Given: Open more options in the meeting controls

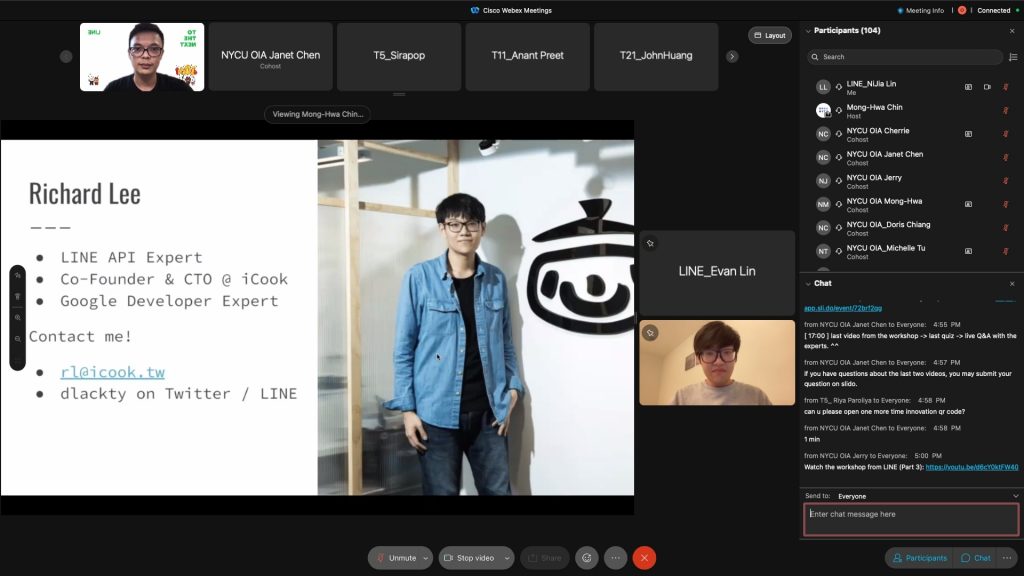Looking at the screenshot, I should point(615,558).
